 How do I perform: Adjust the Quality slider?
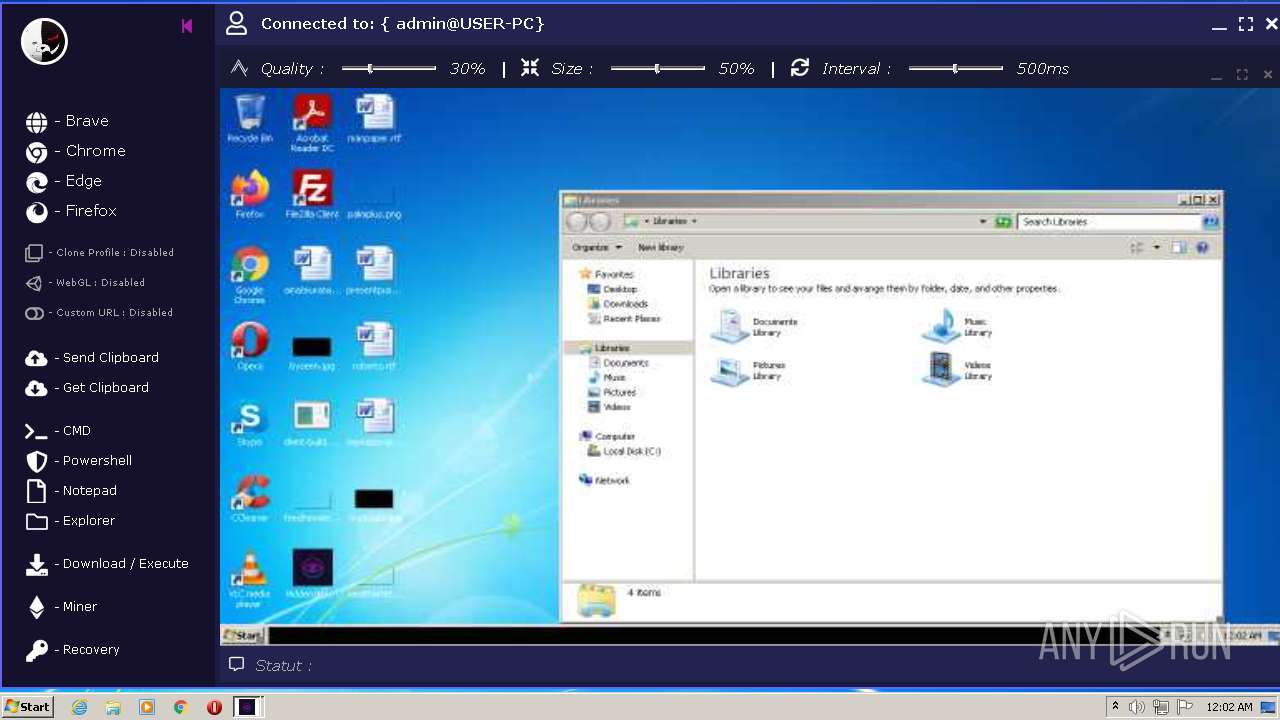point(389,68)
